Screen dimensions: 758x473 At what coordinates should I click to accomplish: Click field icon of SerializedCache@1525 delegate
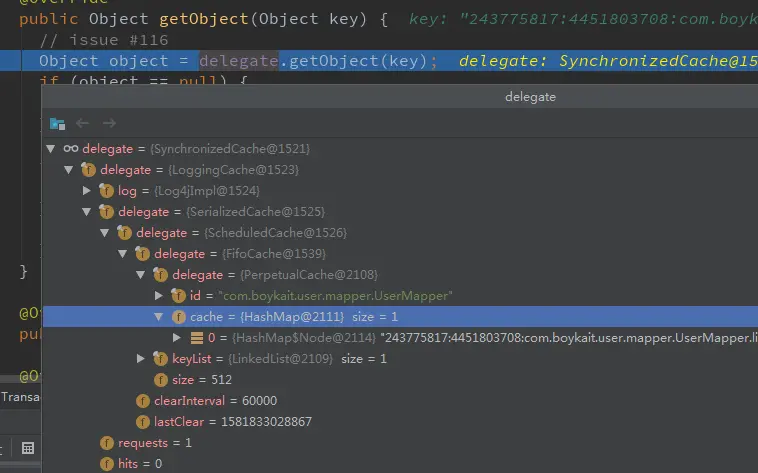[106, 212]
